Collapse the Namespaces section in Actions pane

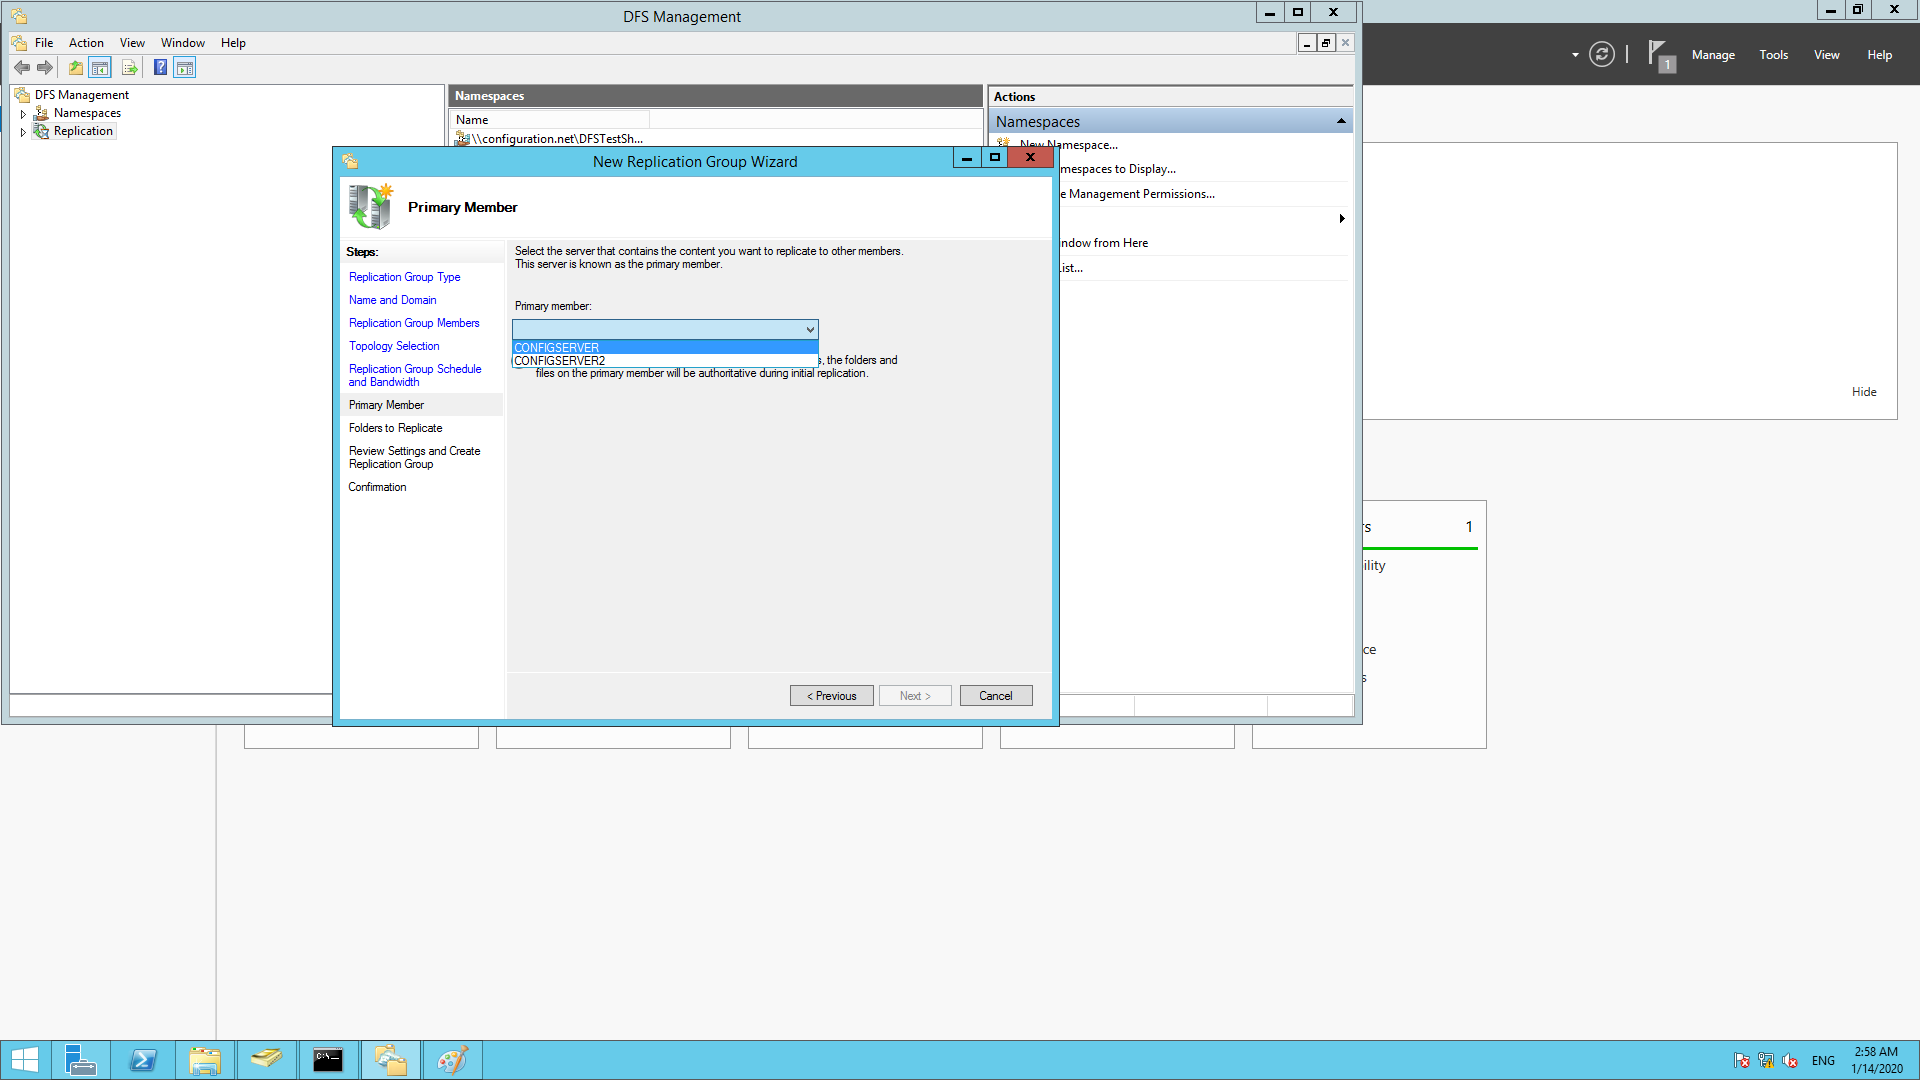[x=1341, y=121]
